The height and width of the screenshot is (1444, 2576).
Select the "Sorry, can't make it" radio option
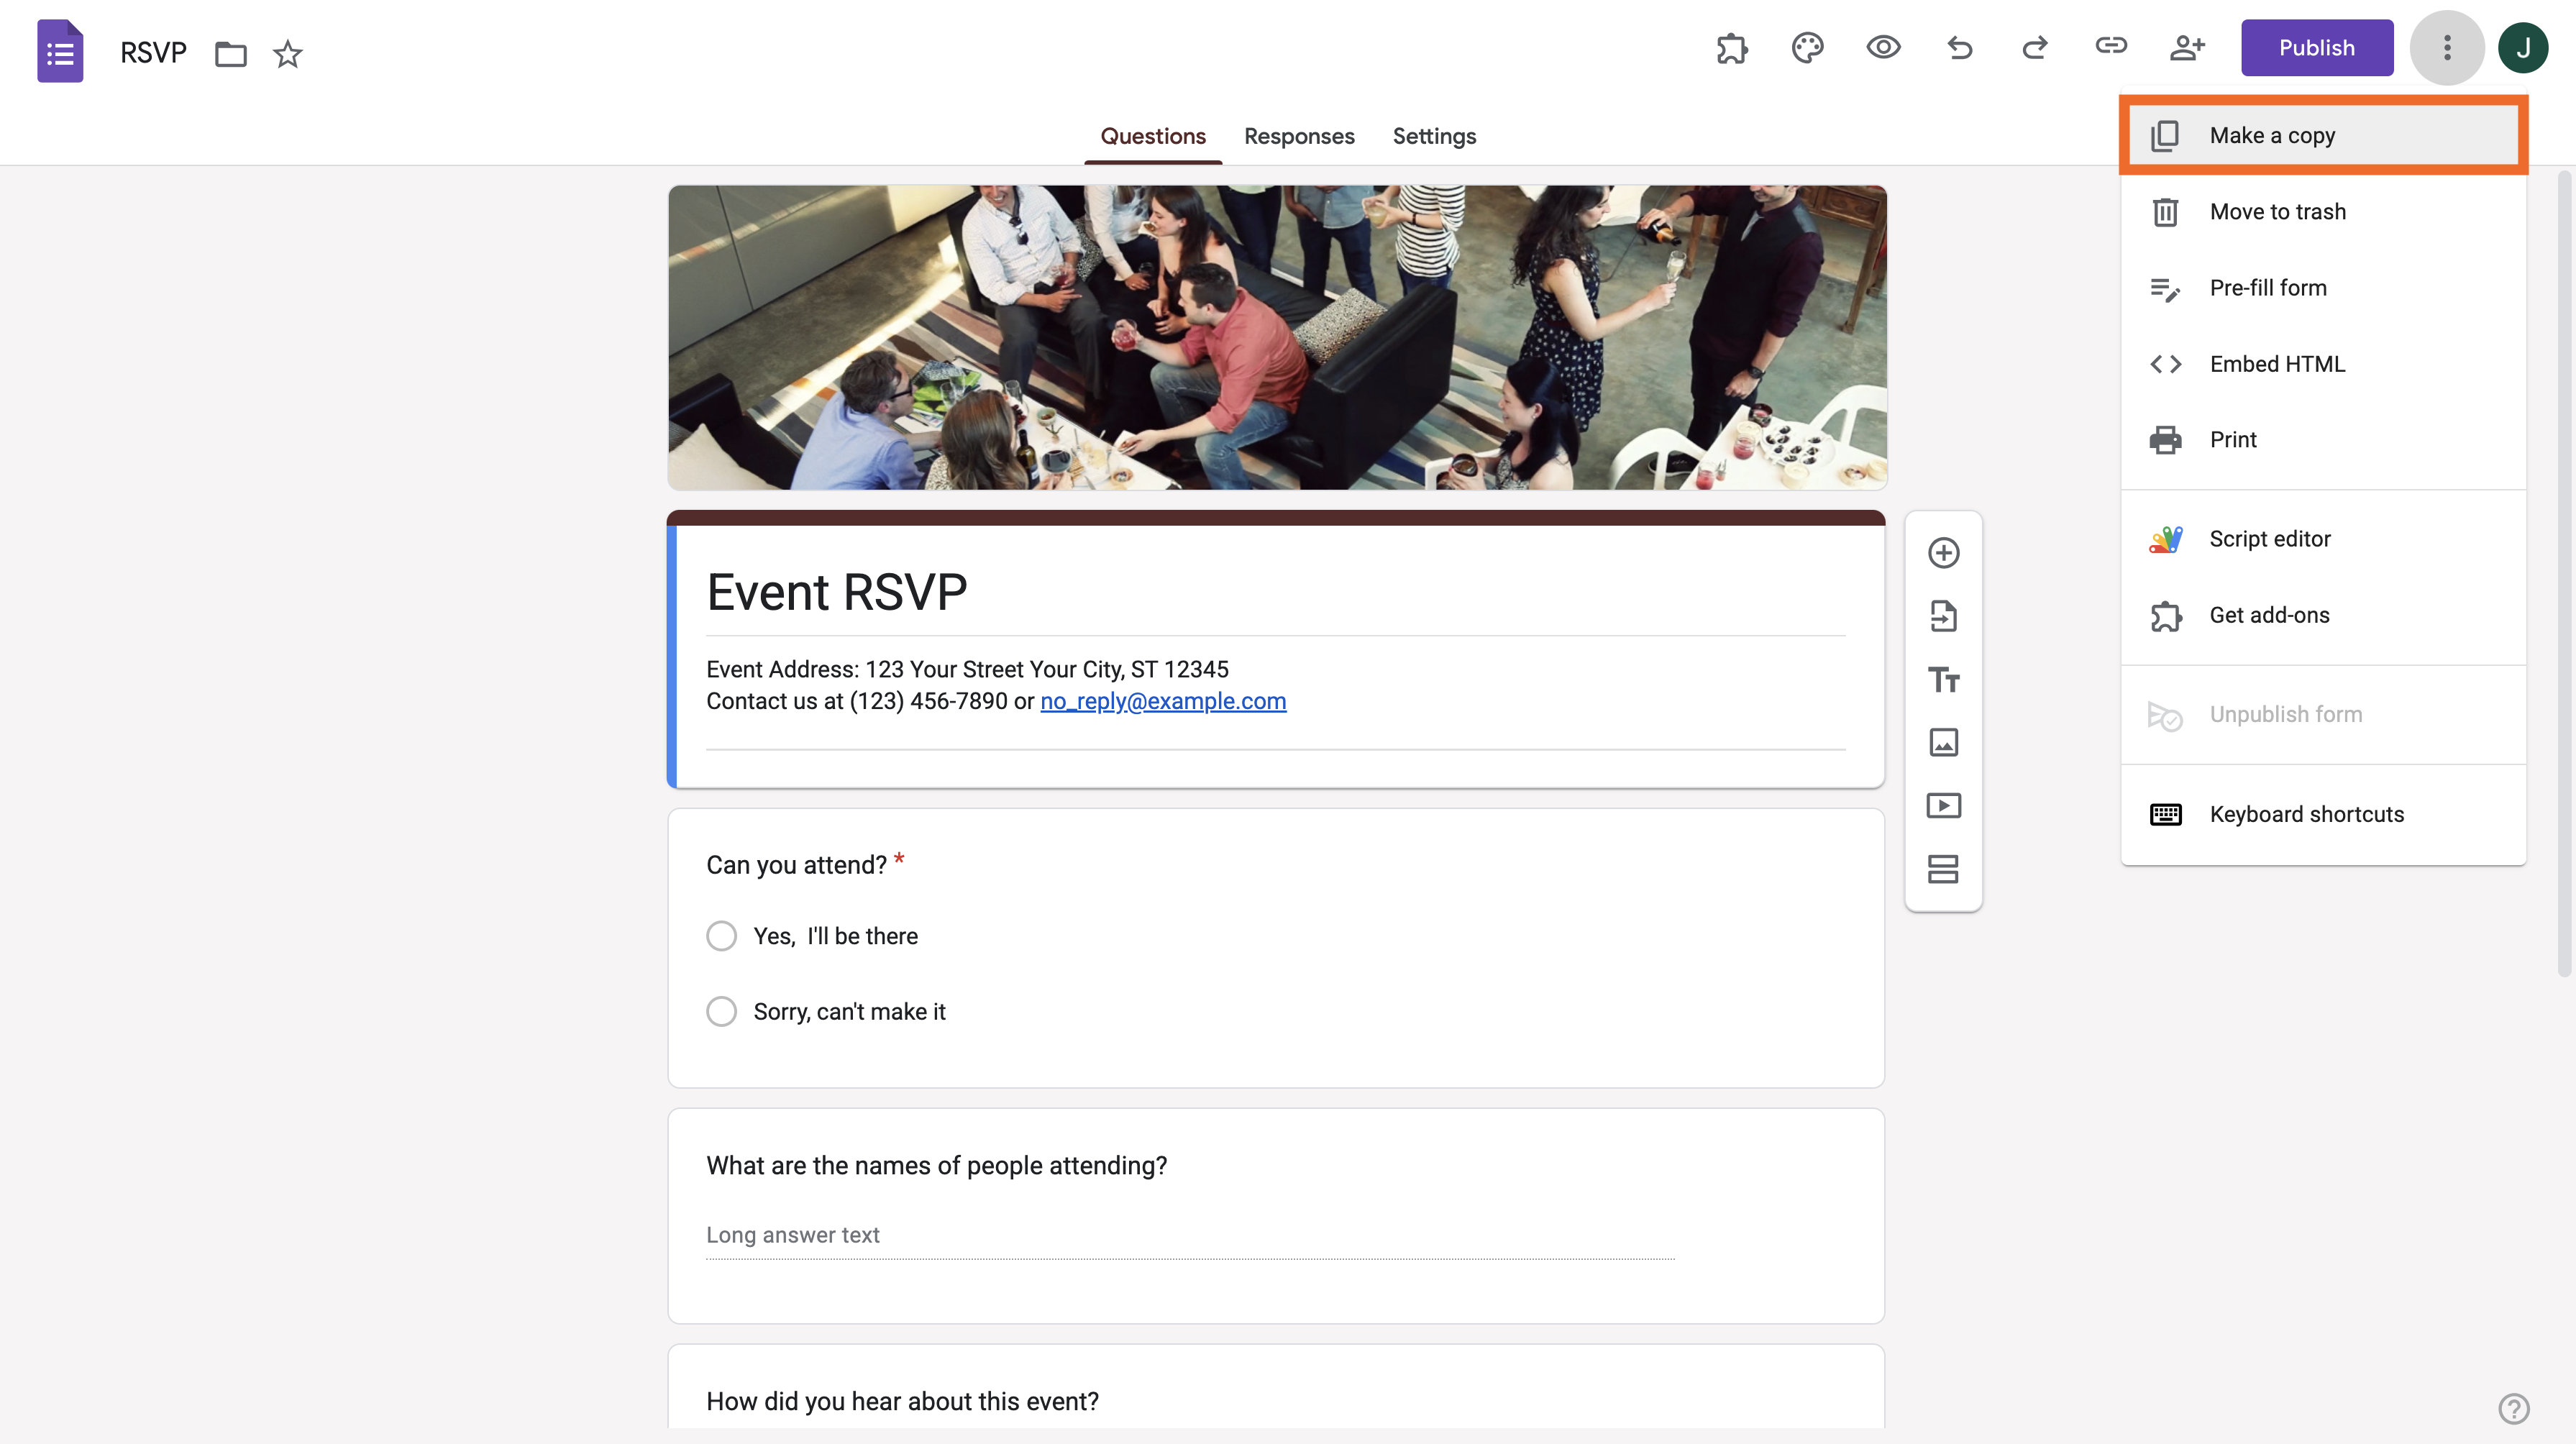click(721, 1012)
